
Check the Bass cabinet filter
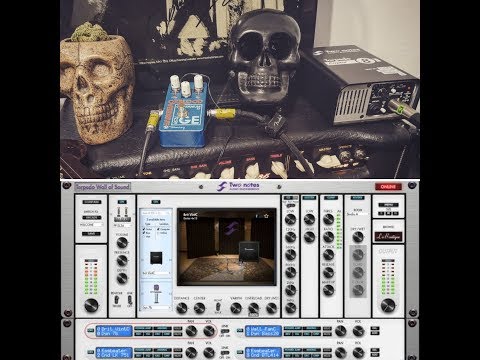[x=144, y=233]
